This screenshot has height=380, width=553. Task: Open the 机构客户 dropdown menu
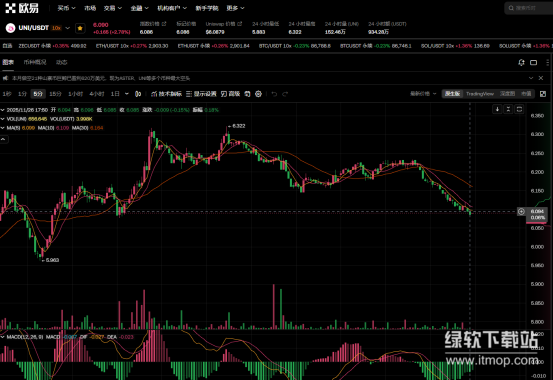[172, 8]
